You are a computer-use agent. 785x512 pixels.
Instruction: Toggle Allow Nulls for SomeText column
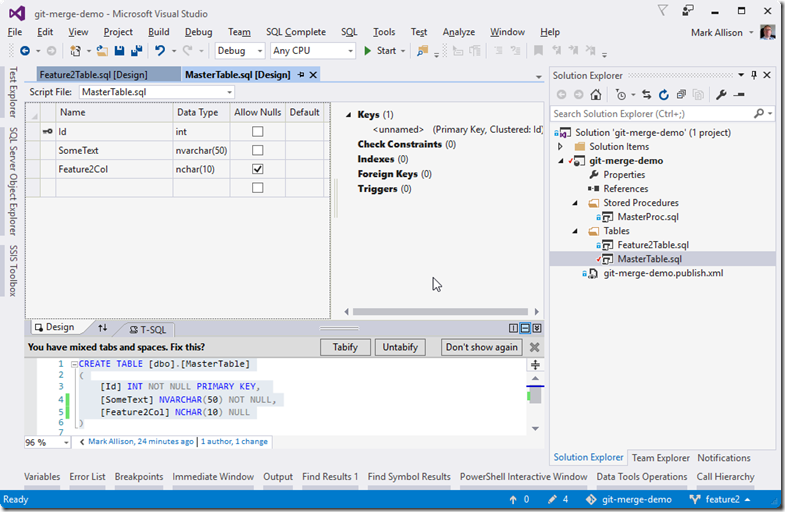click(x=257, y=150)
